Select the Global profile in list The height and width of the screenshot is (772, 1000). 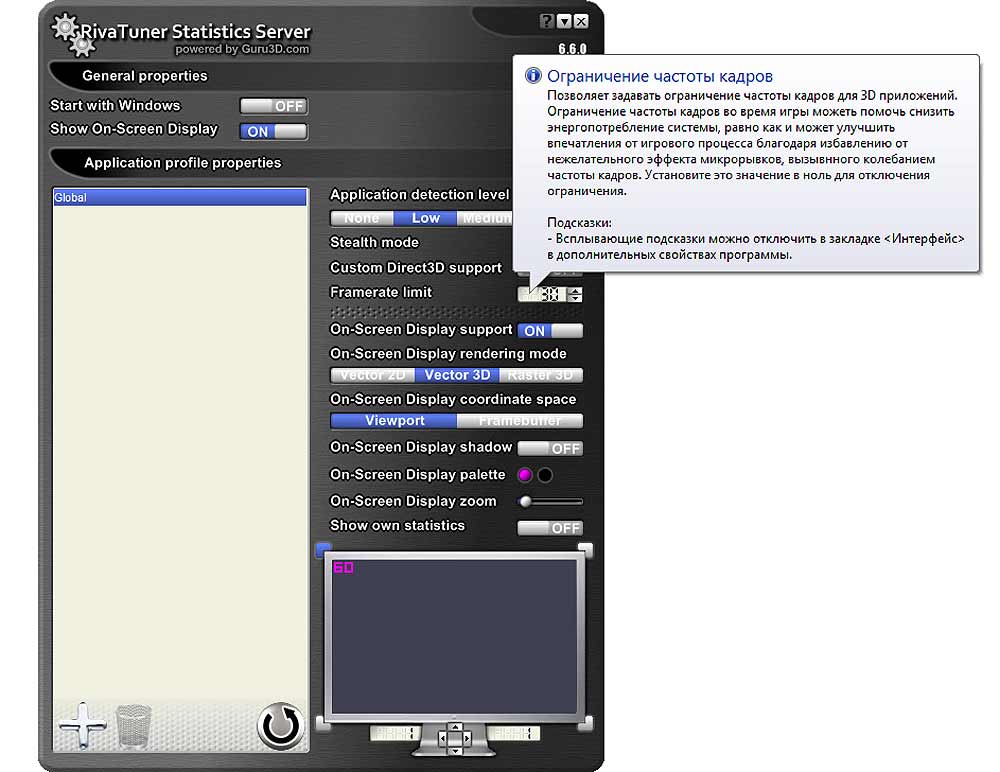[180, 197]
